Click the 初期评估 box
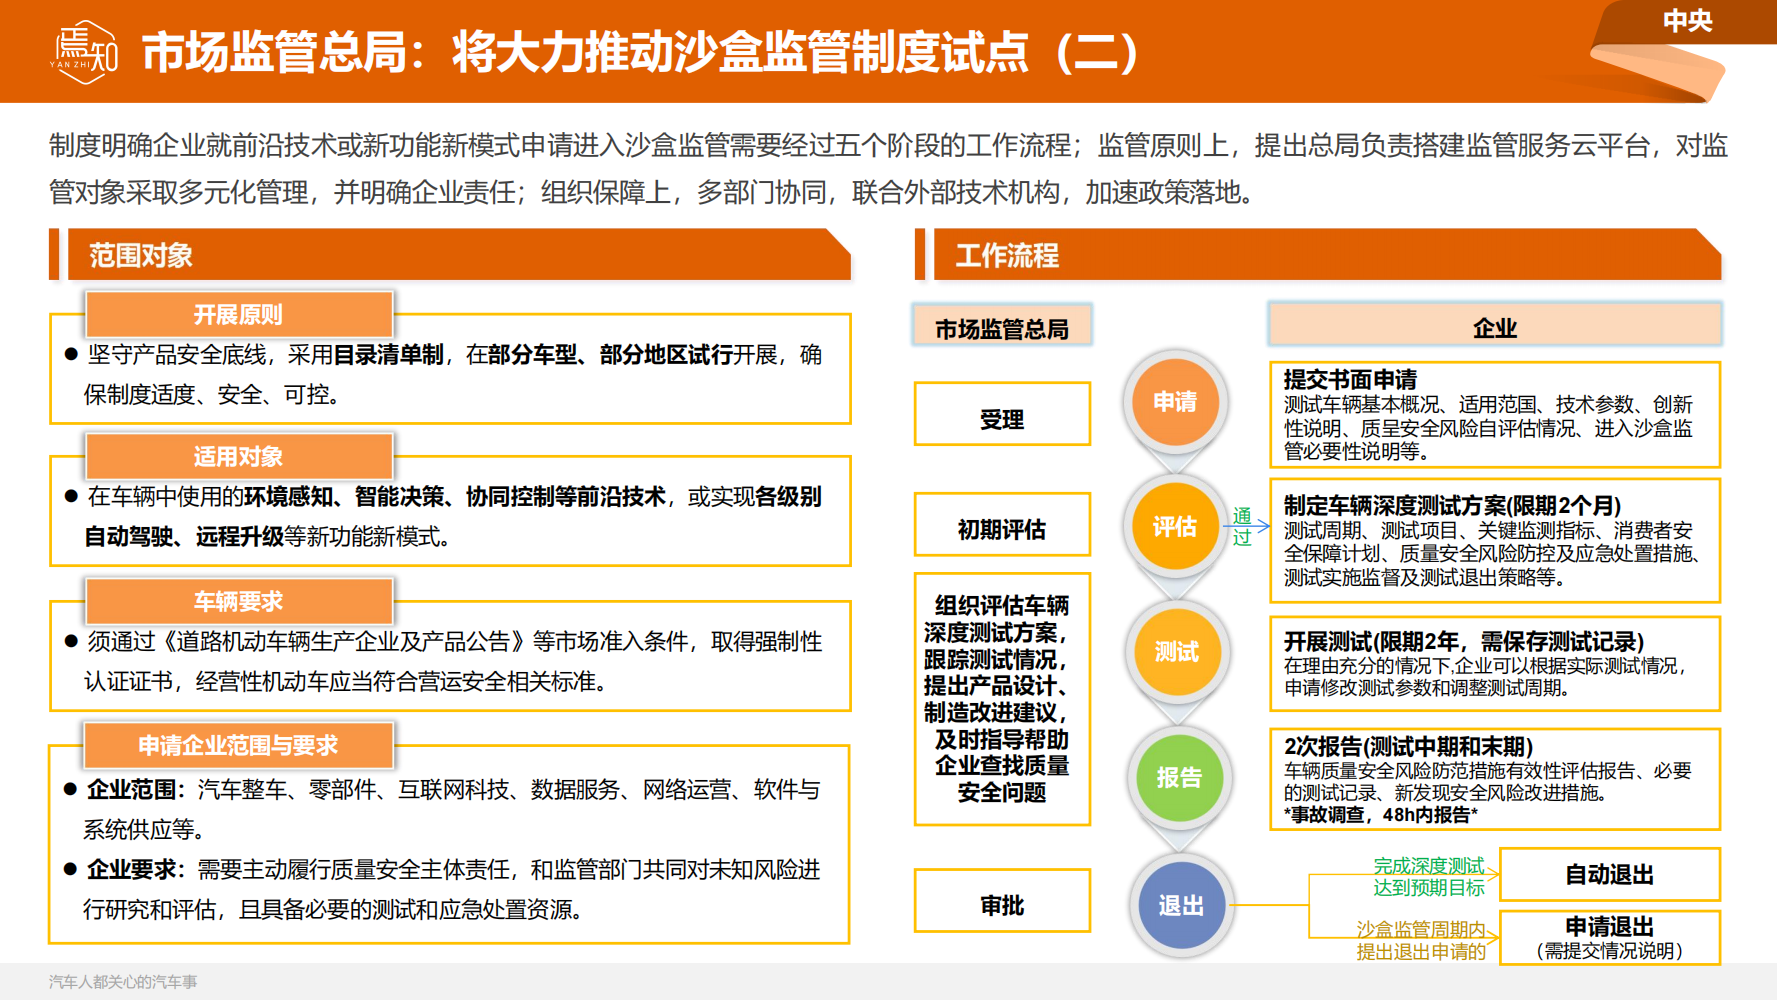 tap(1002, 524)
